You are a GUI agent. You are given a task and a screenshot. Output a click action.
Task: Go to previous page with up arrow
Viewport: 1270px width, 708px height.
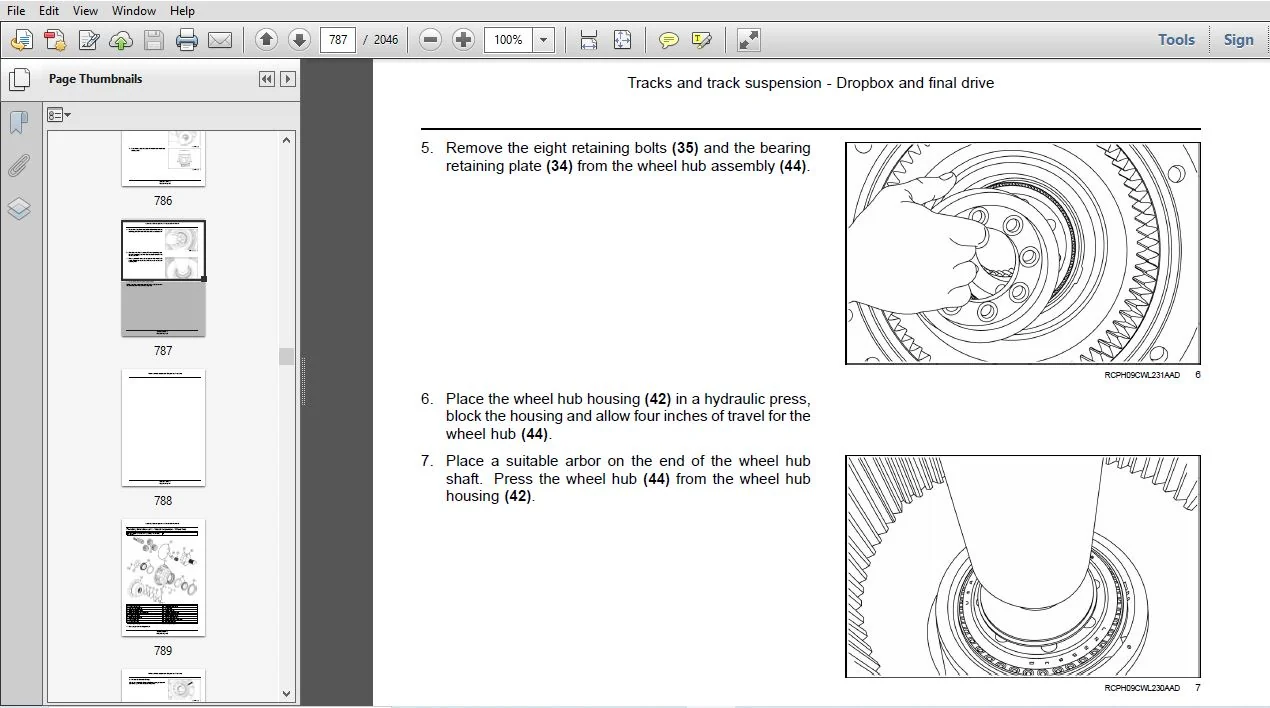tap(266, 40)
